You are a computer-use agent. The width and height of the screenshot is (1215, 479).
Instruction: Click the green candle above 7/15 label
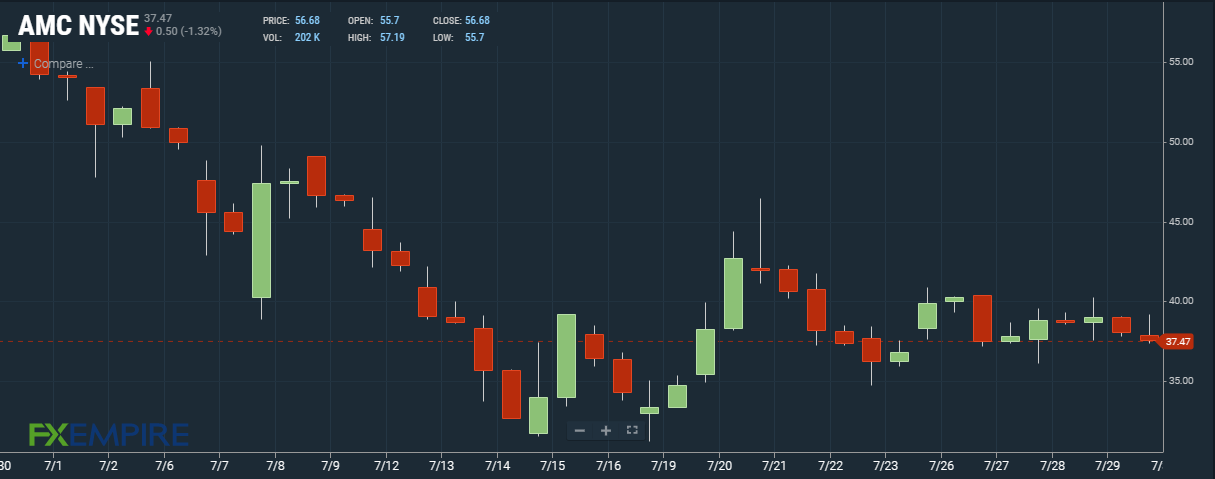tap(566, 355)
